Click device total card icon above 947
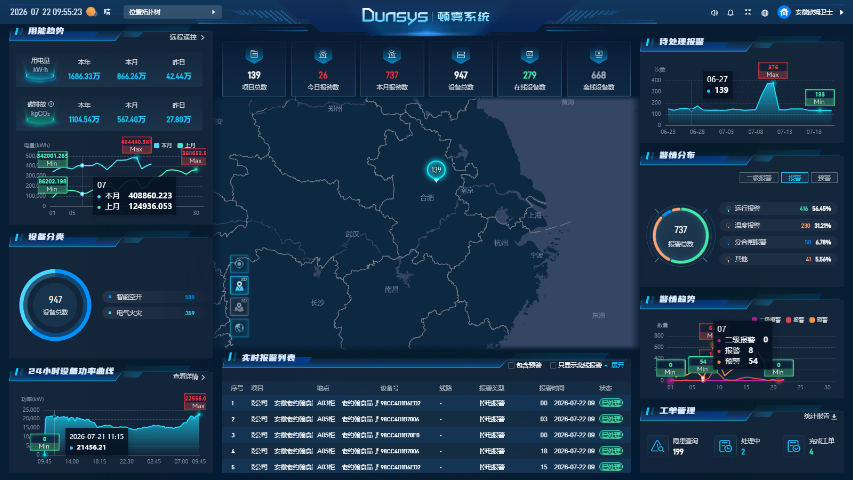 (x=461, y=55)
